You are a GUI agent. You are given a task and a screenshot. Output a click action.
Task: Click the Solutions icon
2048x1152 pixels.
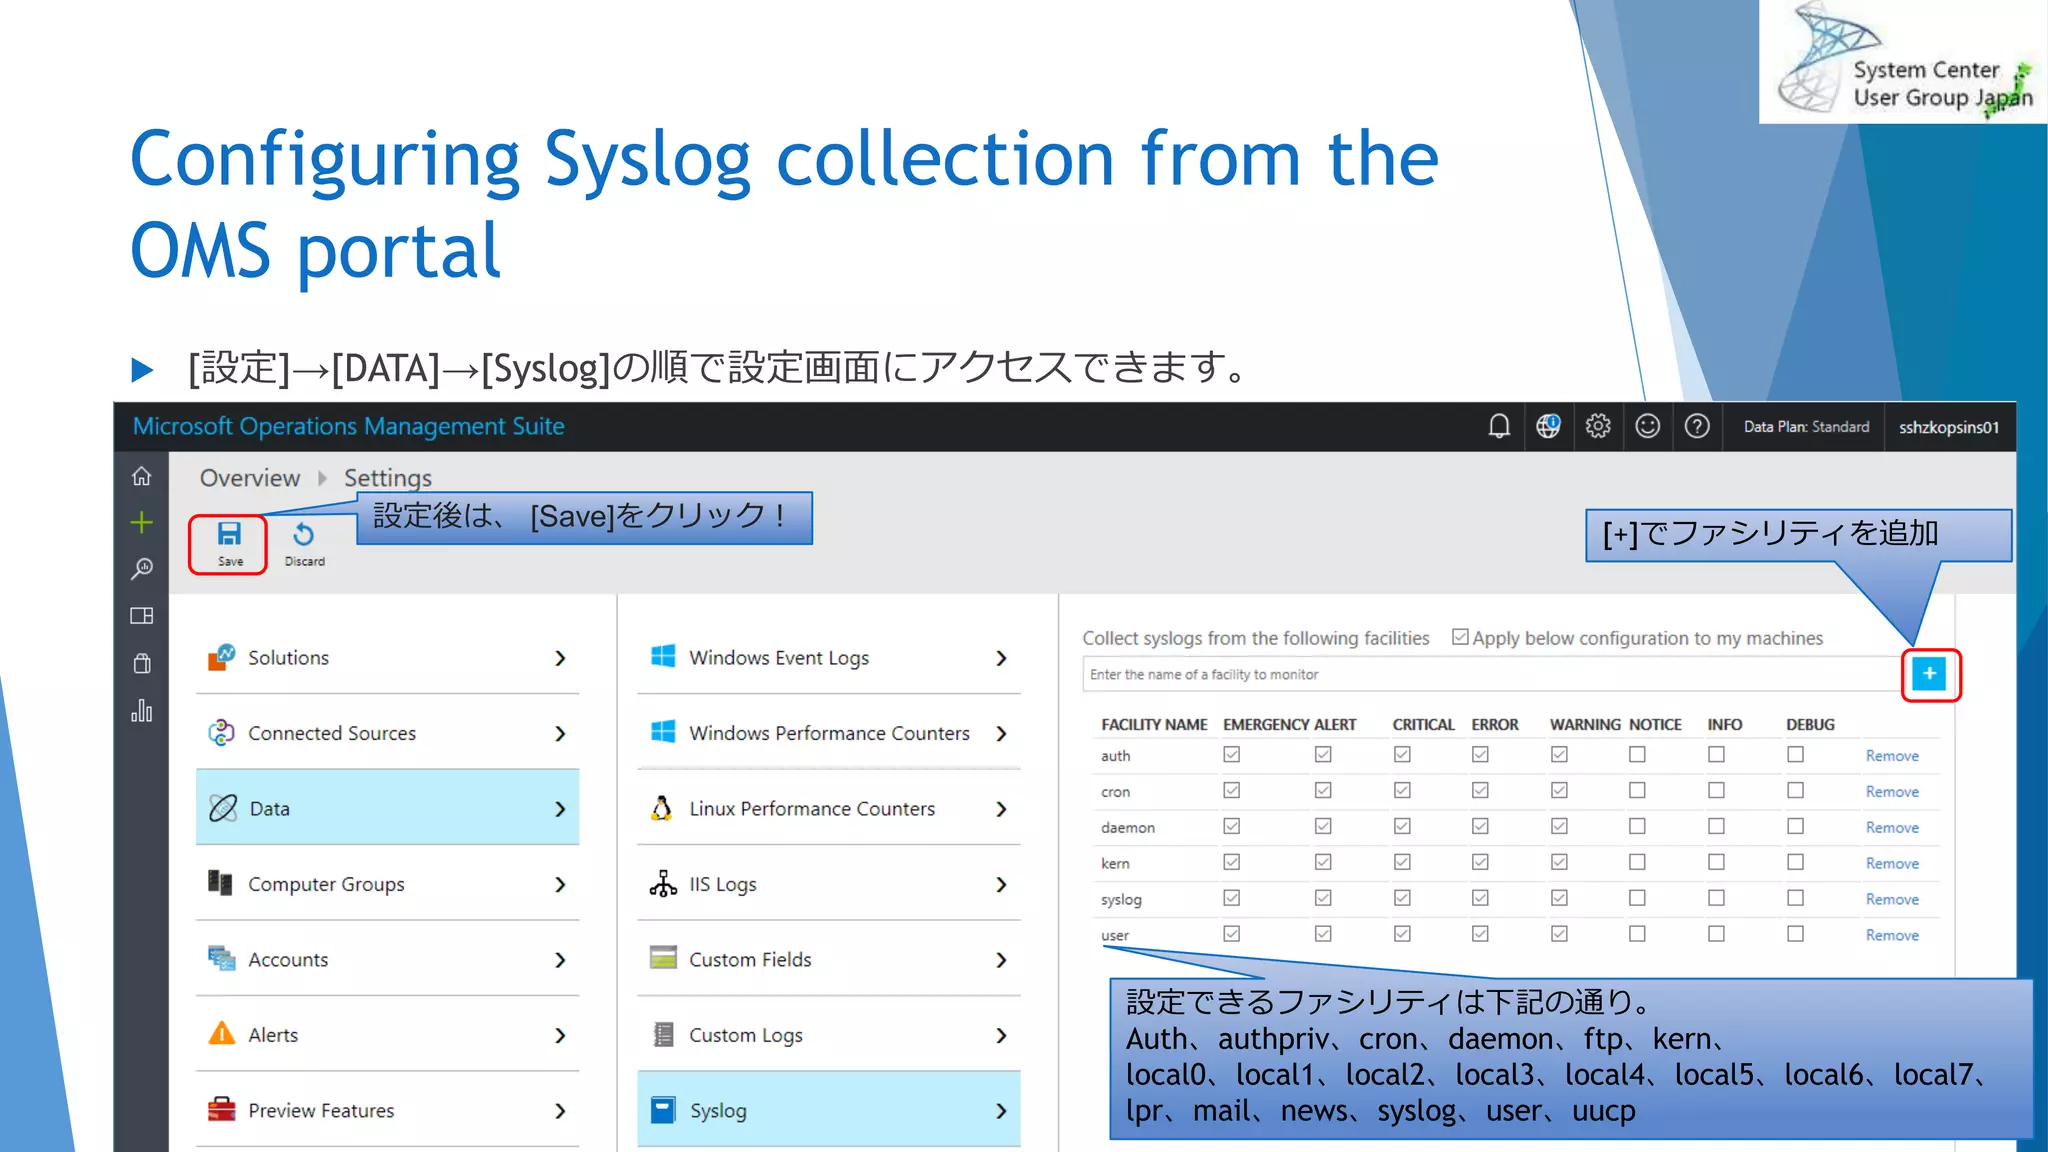tap(221, 657)
